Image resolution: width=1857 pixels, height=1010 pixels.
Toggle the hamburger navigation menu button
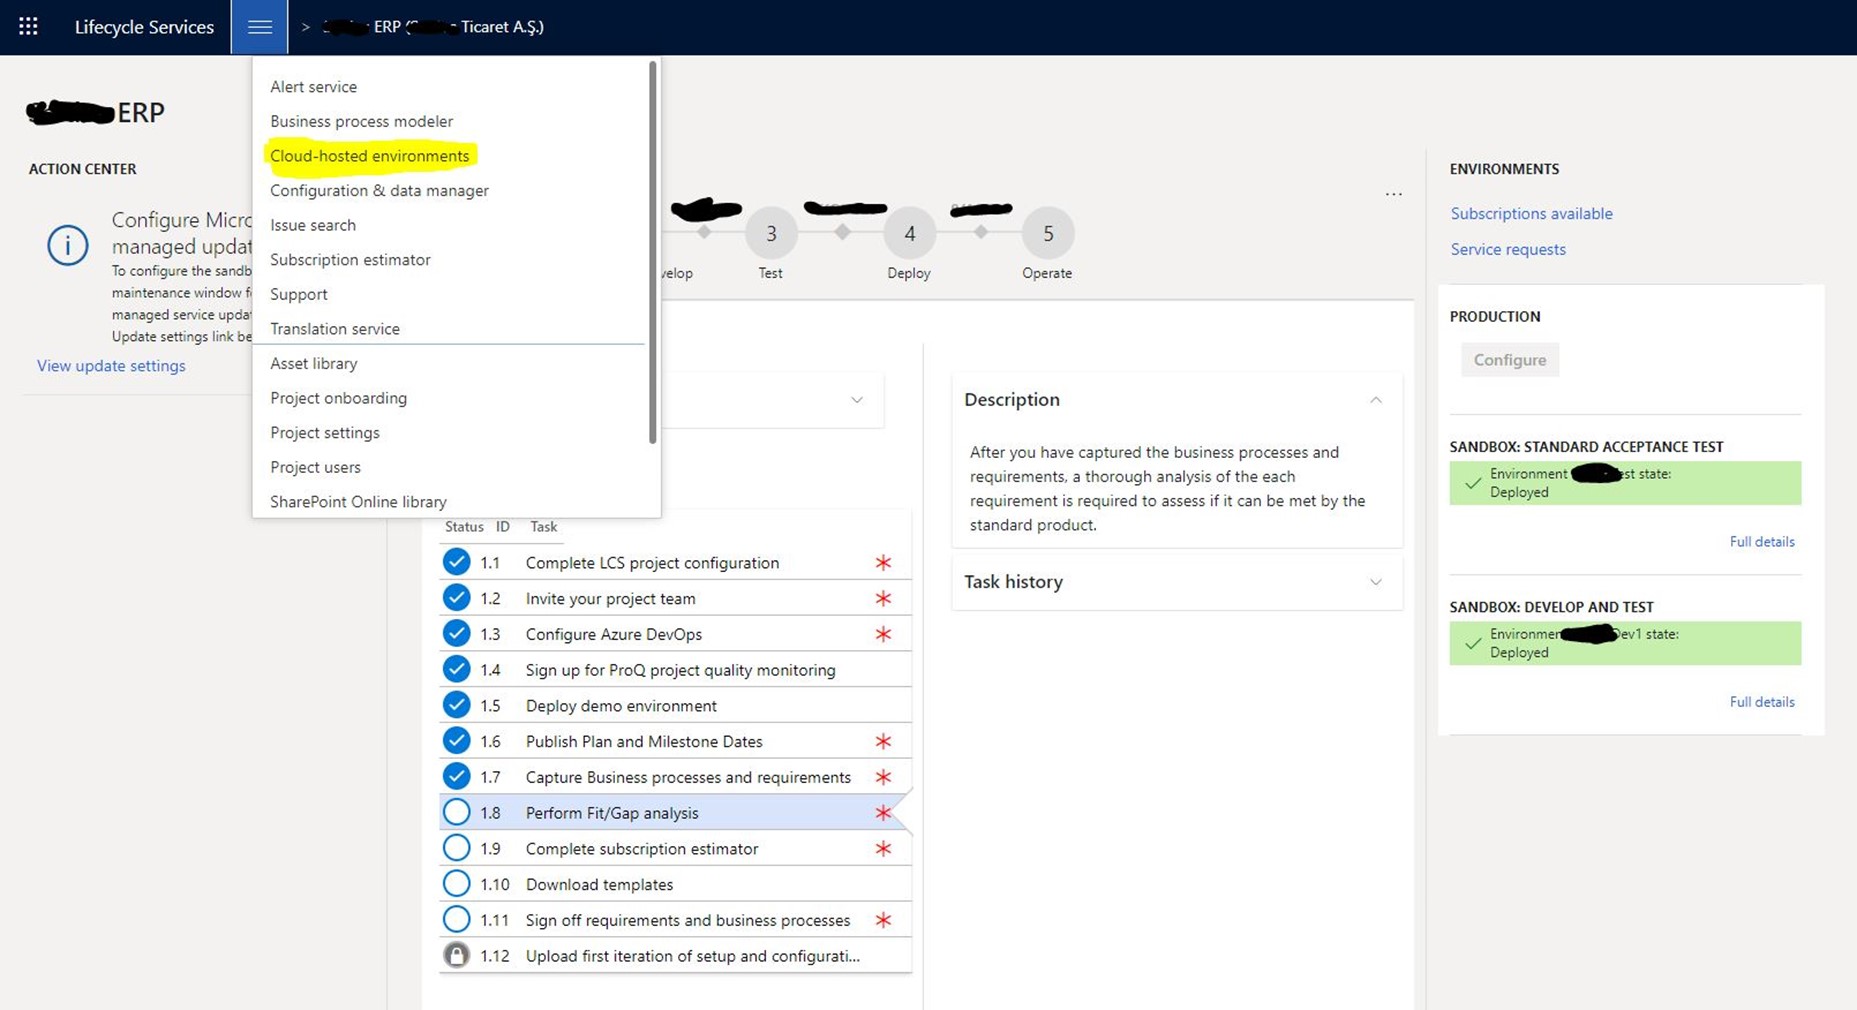click(259, 27)
